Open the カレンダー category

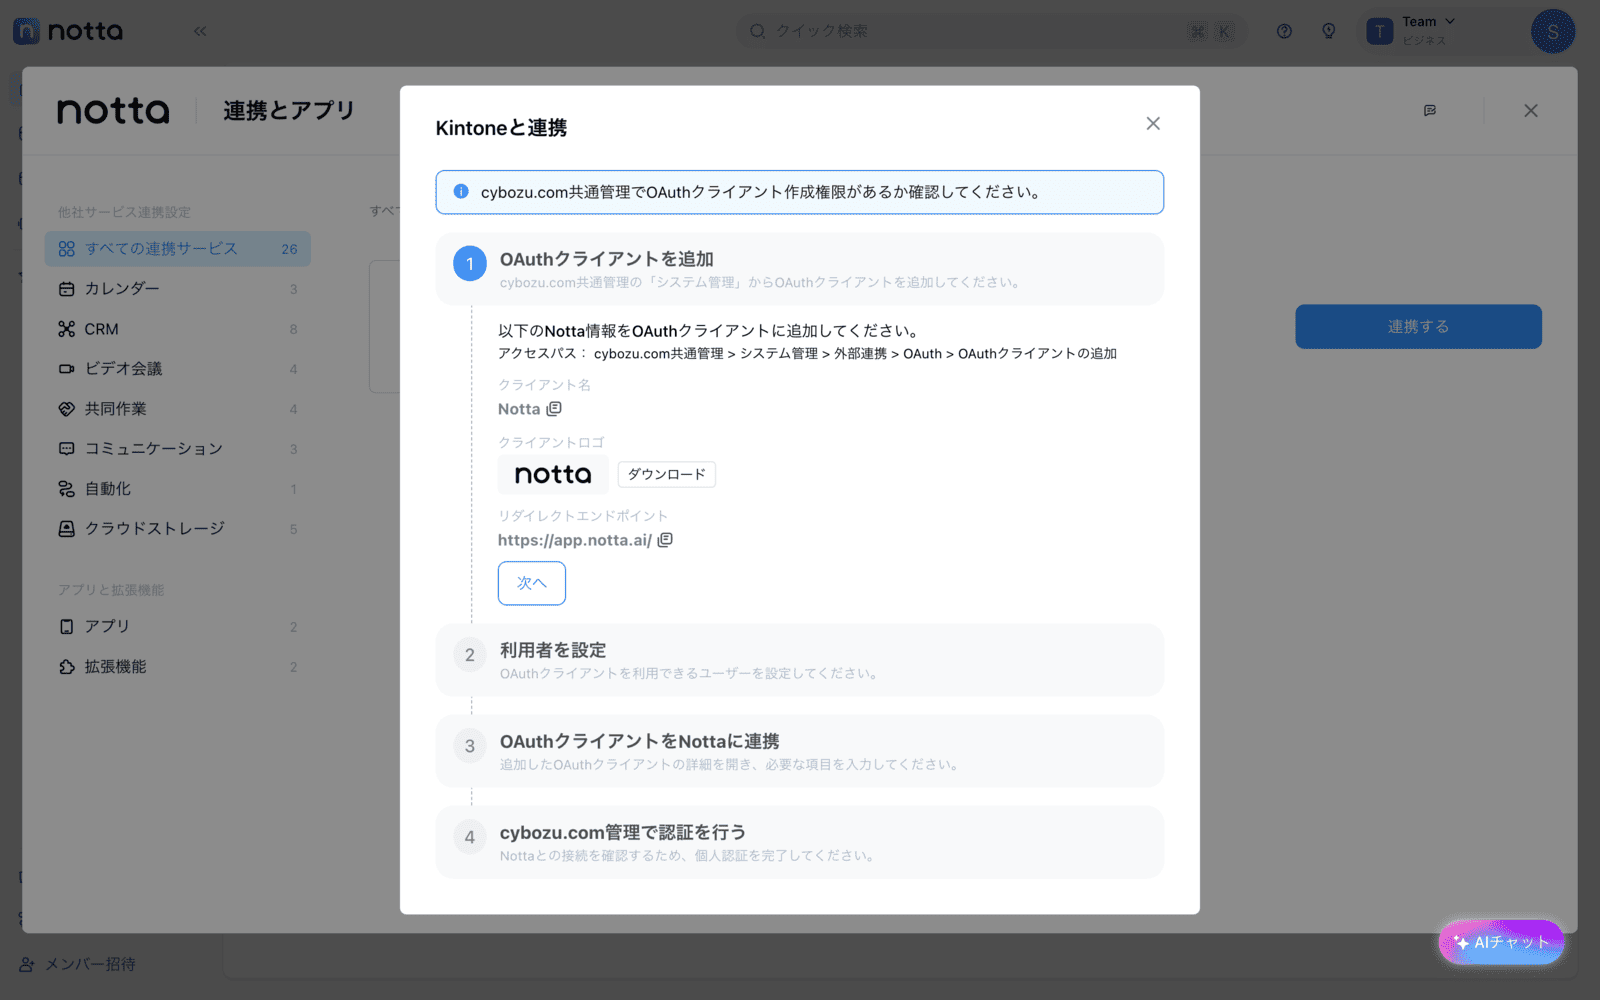pyautogui.click(x=178, y=289)
